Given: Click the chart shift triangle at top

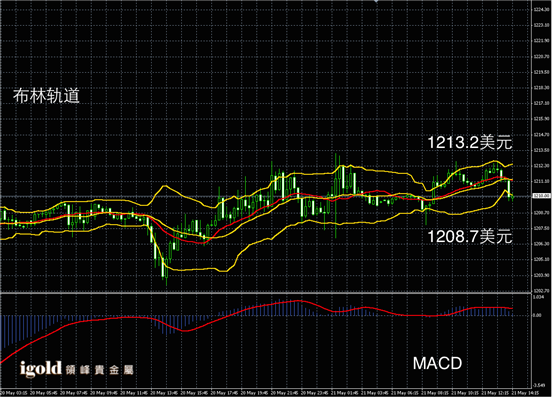Looking at the screenshot, I should [x=376, y=1].
